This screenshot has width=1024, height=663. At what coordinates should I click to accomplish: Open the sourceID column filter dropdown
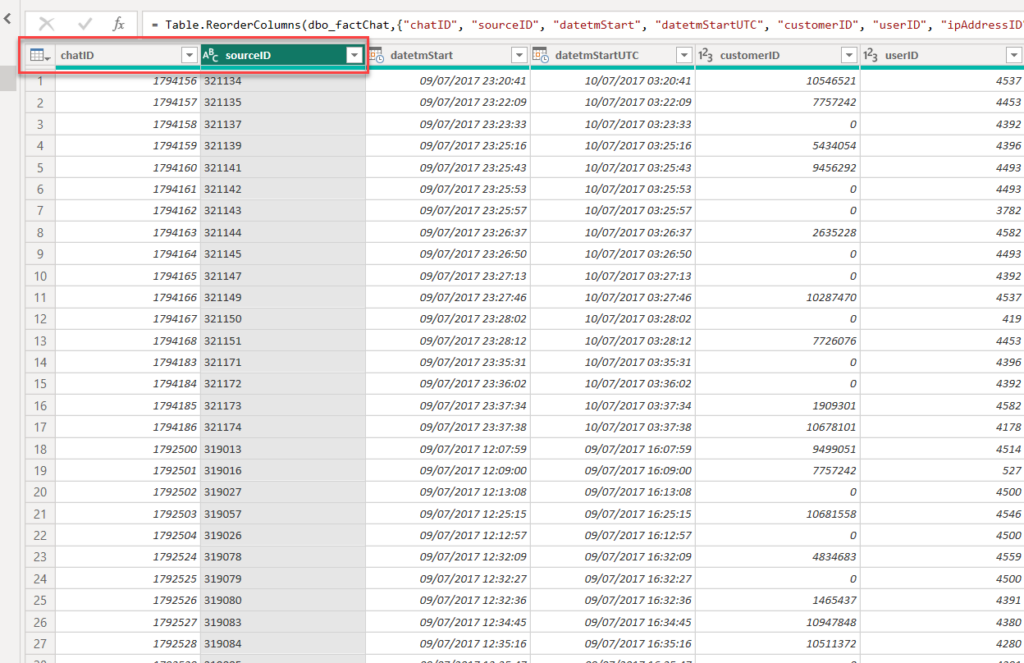[x=353, y=56]
